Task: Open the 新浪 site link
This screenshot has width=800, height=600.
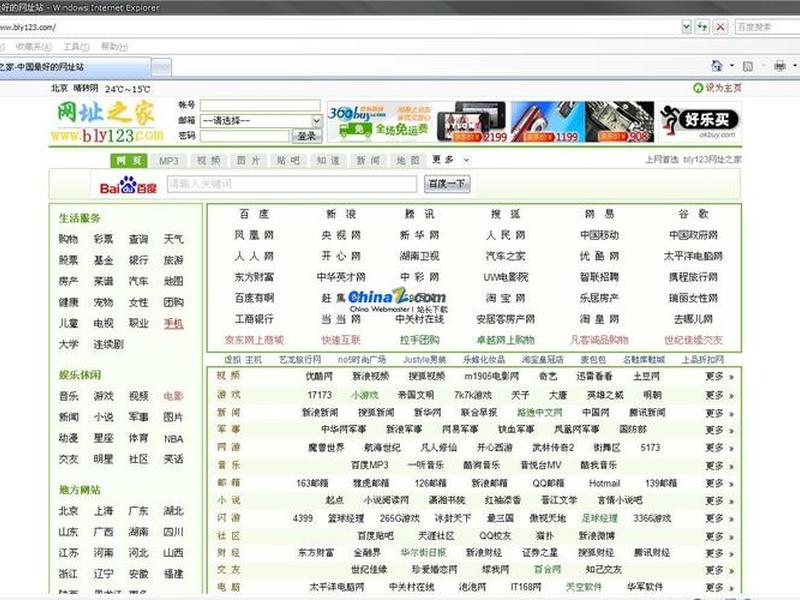Action: 341,214
